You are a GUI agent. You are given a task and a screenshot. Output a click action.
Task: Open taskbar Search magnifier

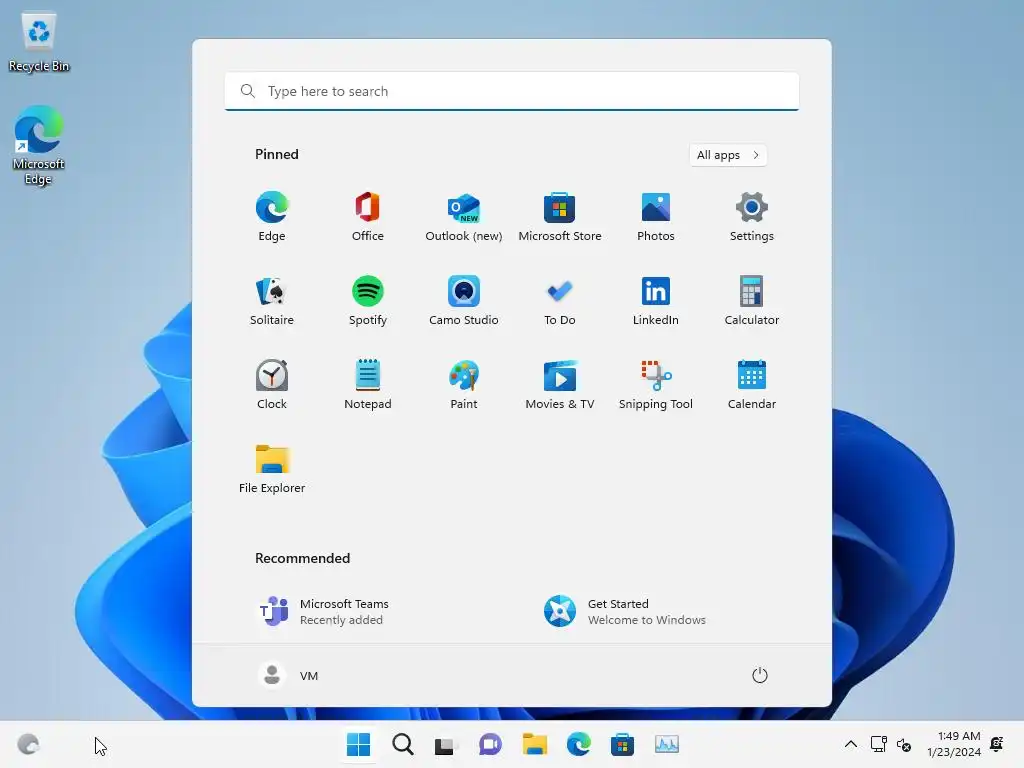tap(403, 744)
